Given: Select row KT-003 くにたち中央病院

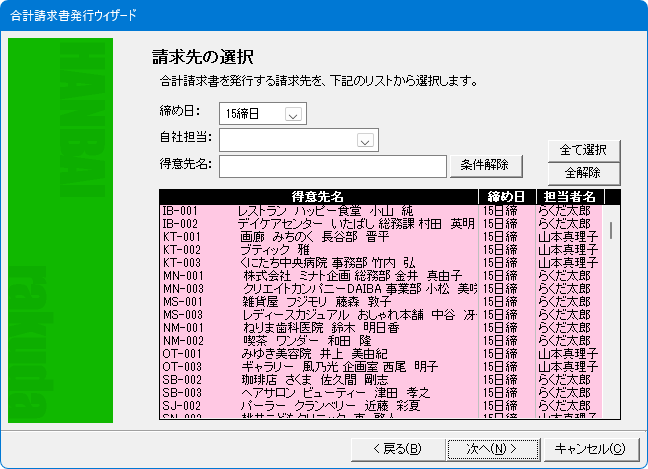Looking at the screenshot, I should [x=318, y=262].
